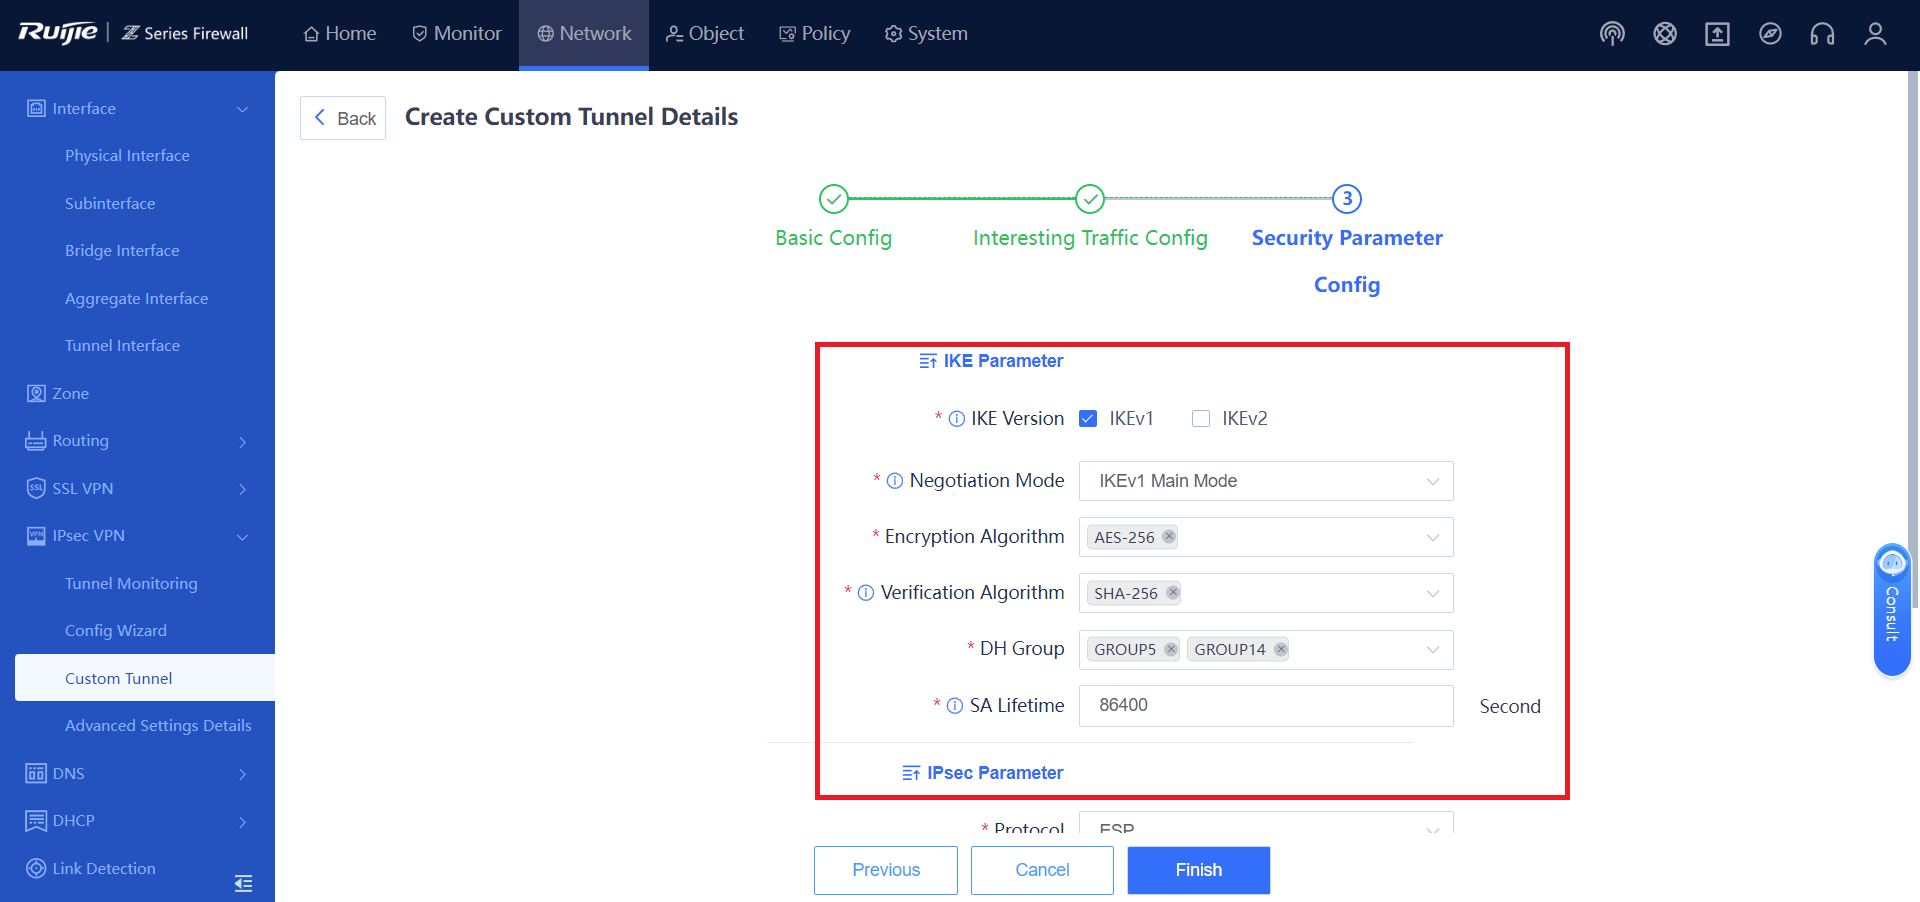Click the Ruijie logo
The width and height of the screenshot is (1920, 902).
(x=58, y=33)
